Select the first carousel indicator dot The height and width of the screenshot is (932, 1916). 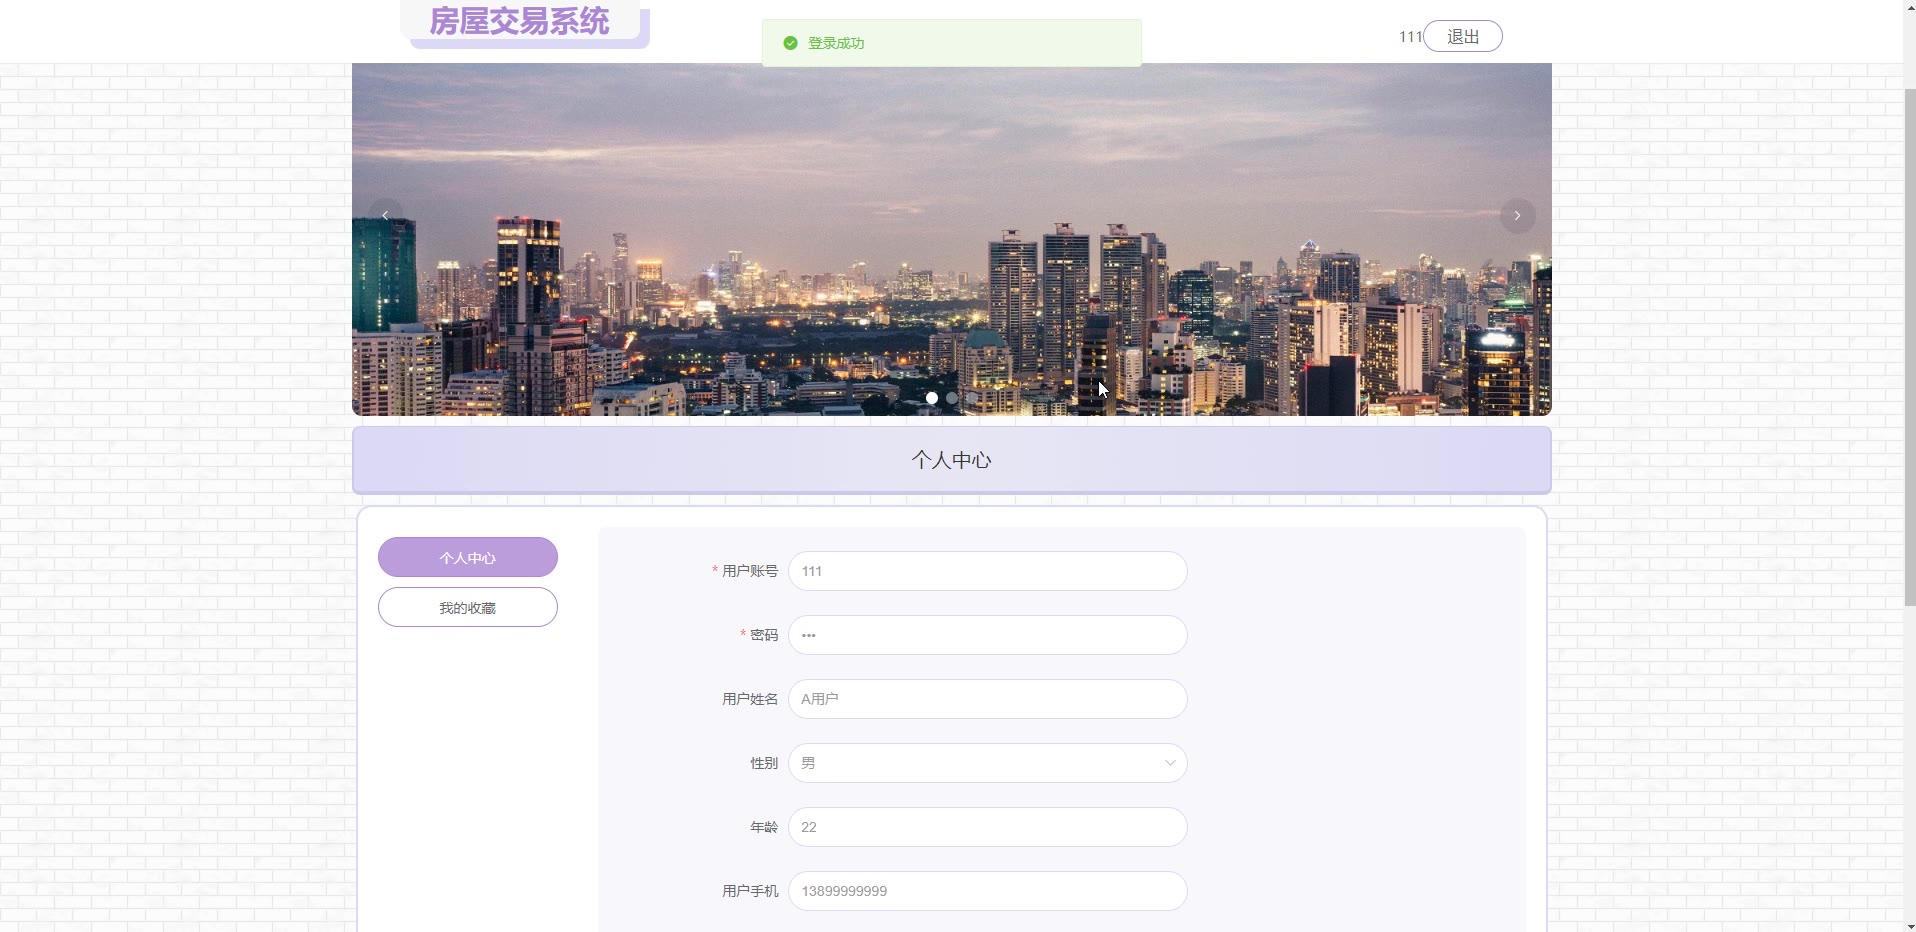932,398
